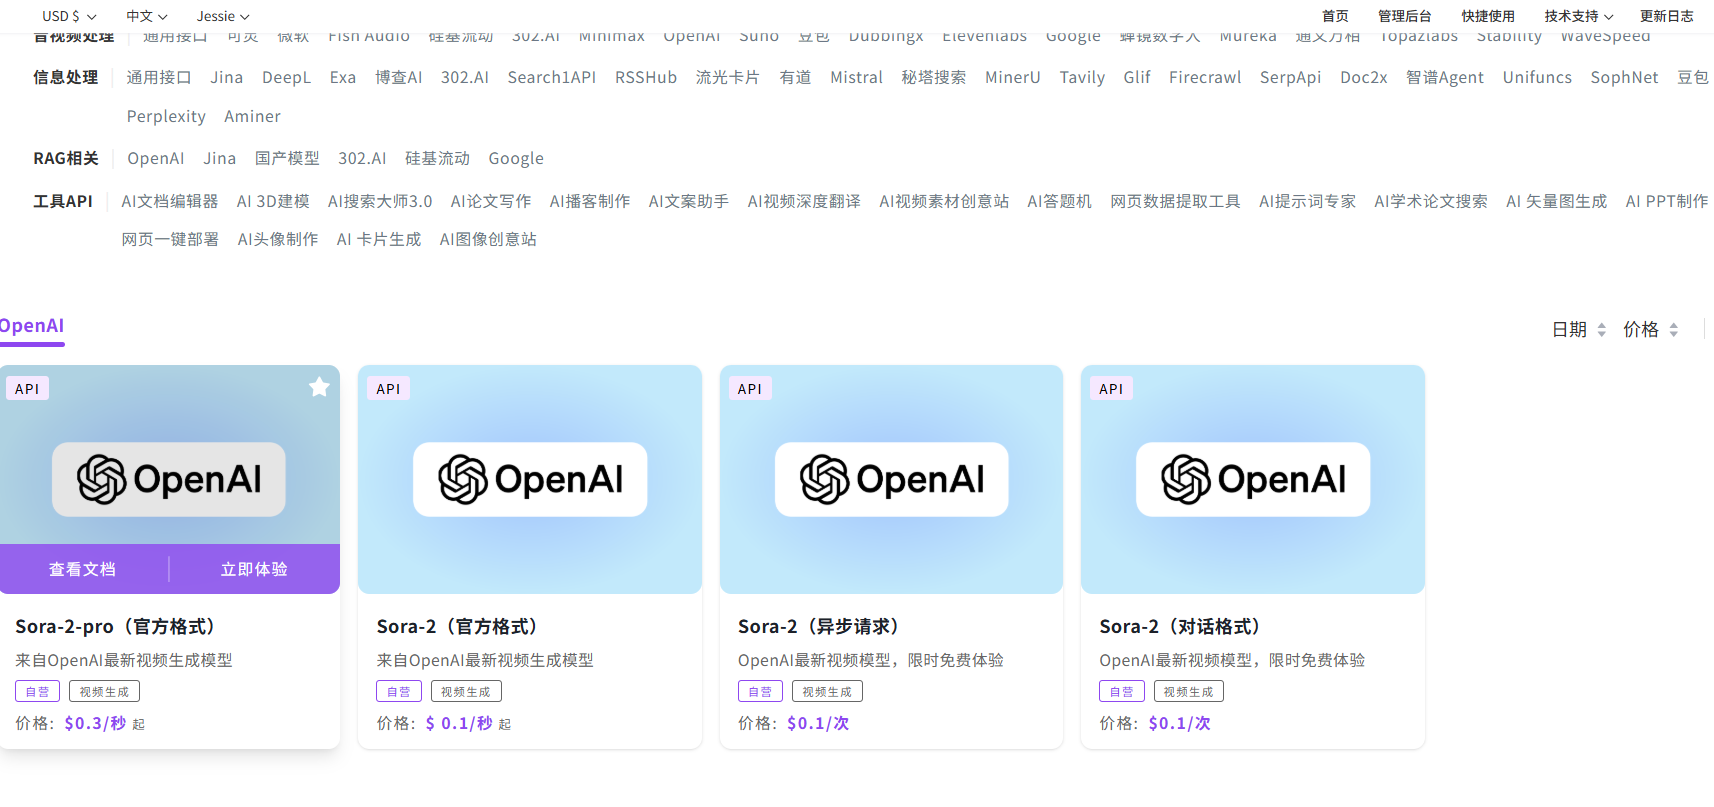Click the favorite star on Sora-2-pro card

point(319,387)
